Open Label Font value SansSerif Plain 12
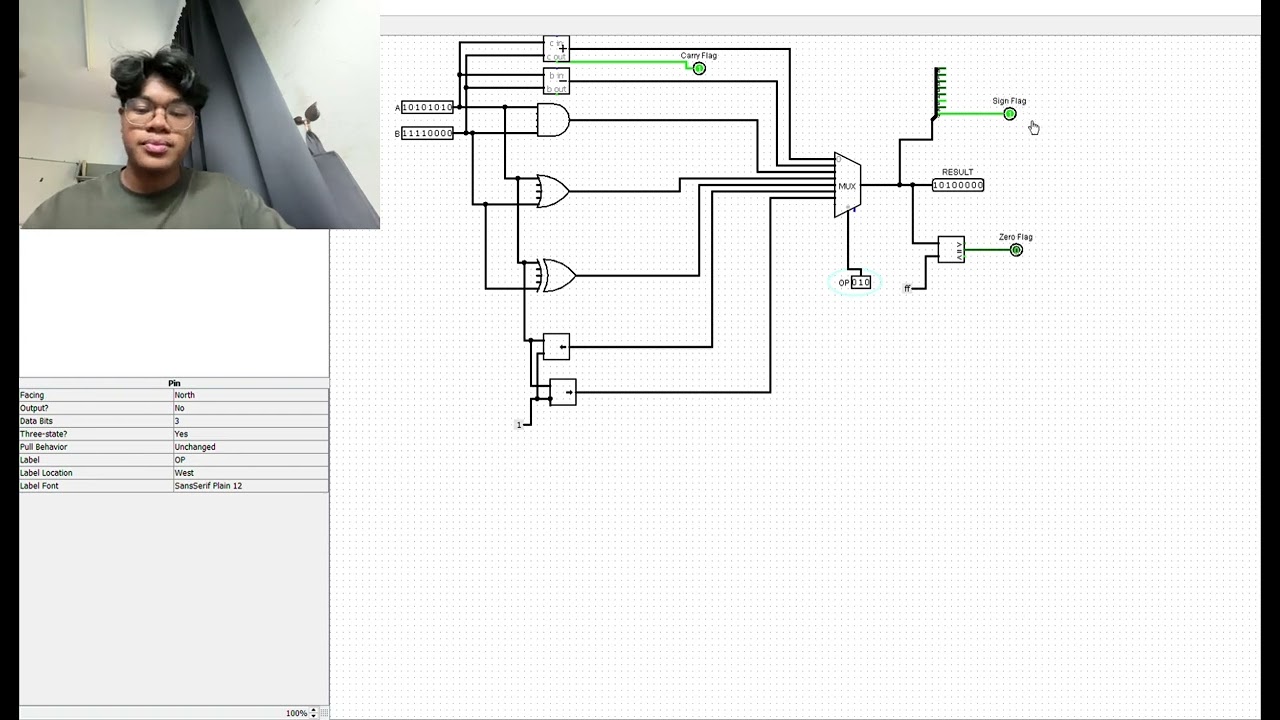This screenshot has height=720, width=1280. click(x=250, y=486)
